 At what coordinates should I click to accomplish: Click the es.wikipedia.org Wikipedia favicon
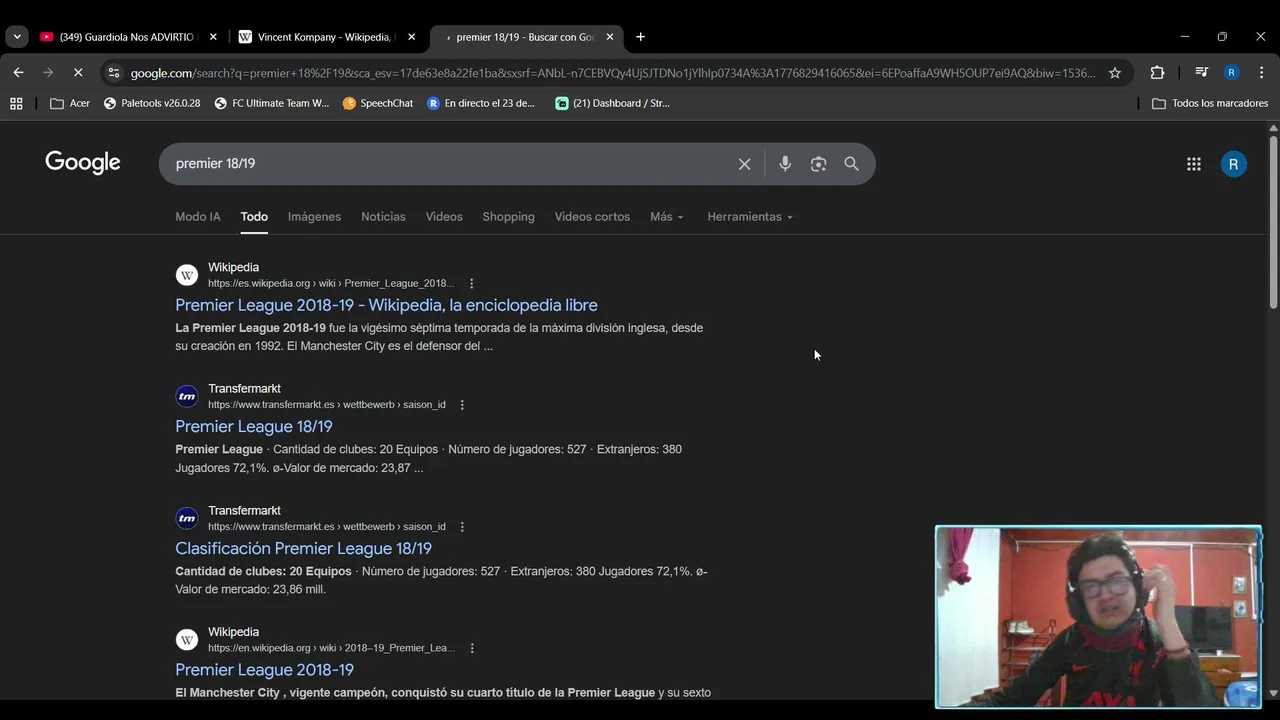tap(187, 275)
